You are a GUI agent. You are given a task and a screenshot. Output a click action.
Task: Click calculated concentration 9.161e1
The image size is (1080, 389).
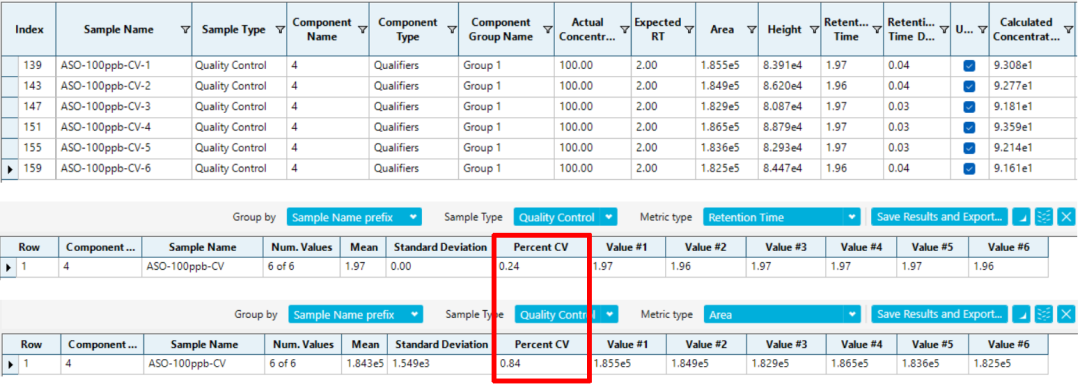(x=1032, y=169)
